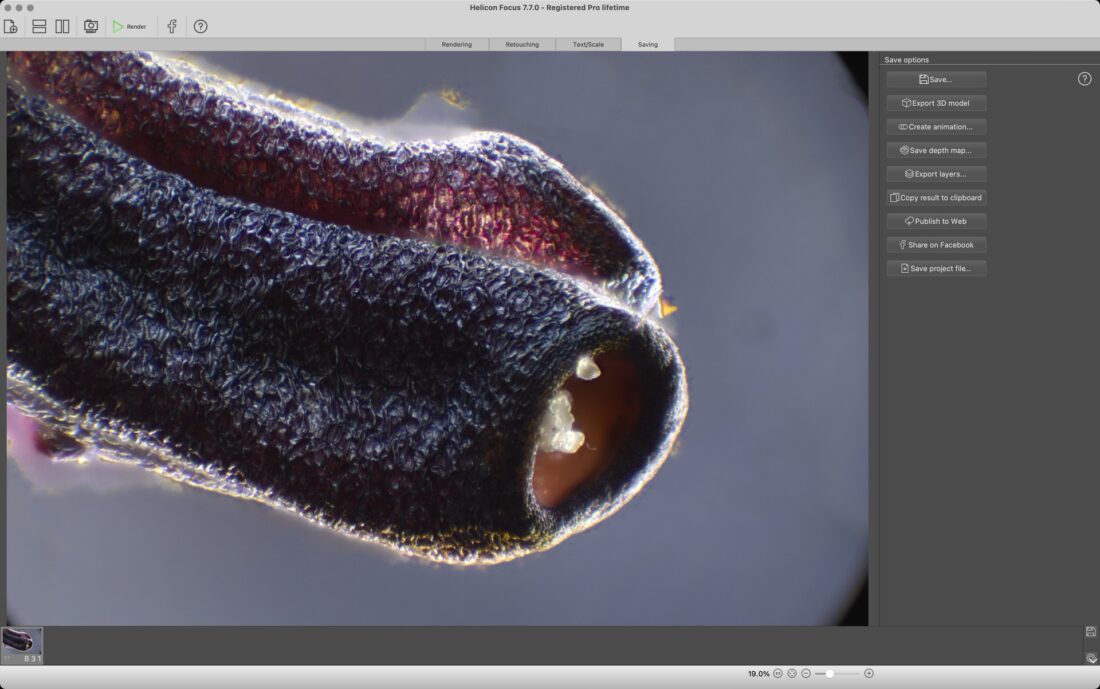The image size is (1100, 689).
Task: Switch to horizontal split layout icon
Action: click(39, 26)
